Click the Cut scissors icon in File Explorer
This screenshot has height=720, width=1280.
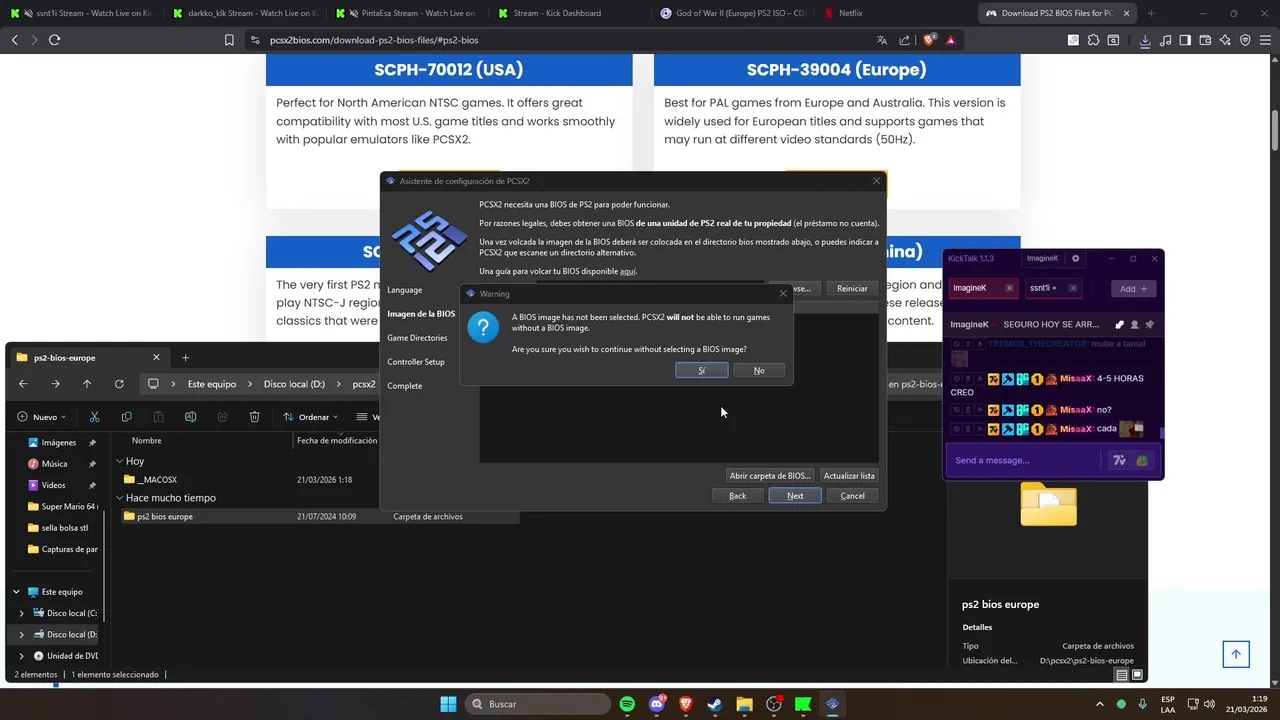pyautogui.click(x=94, y=417)
